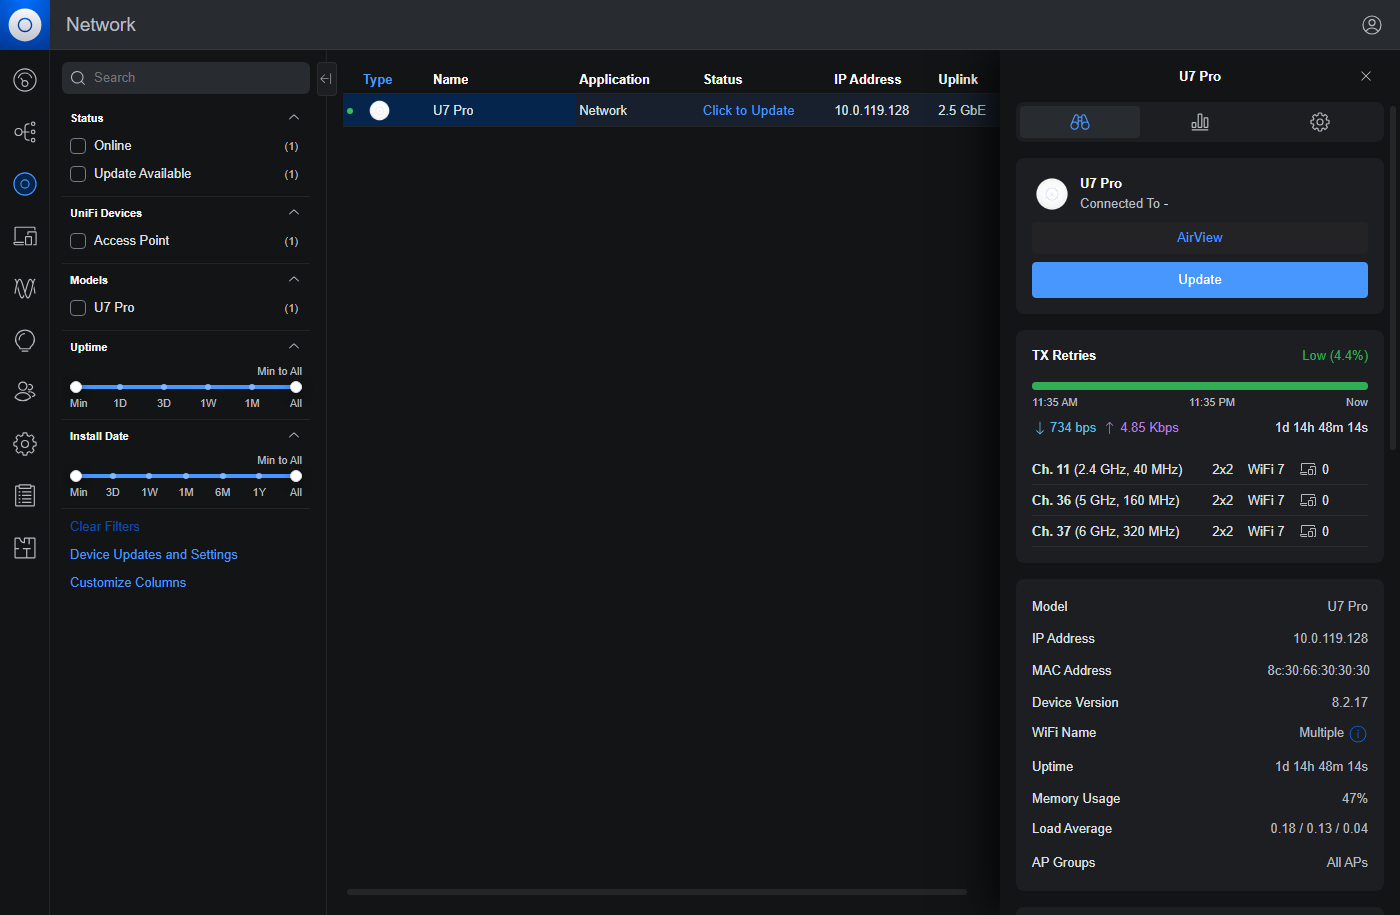The image size is (1400, 915).
Task: Check the U7 Pro model filter
Action: tap(78, 308)
